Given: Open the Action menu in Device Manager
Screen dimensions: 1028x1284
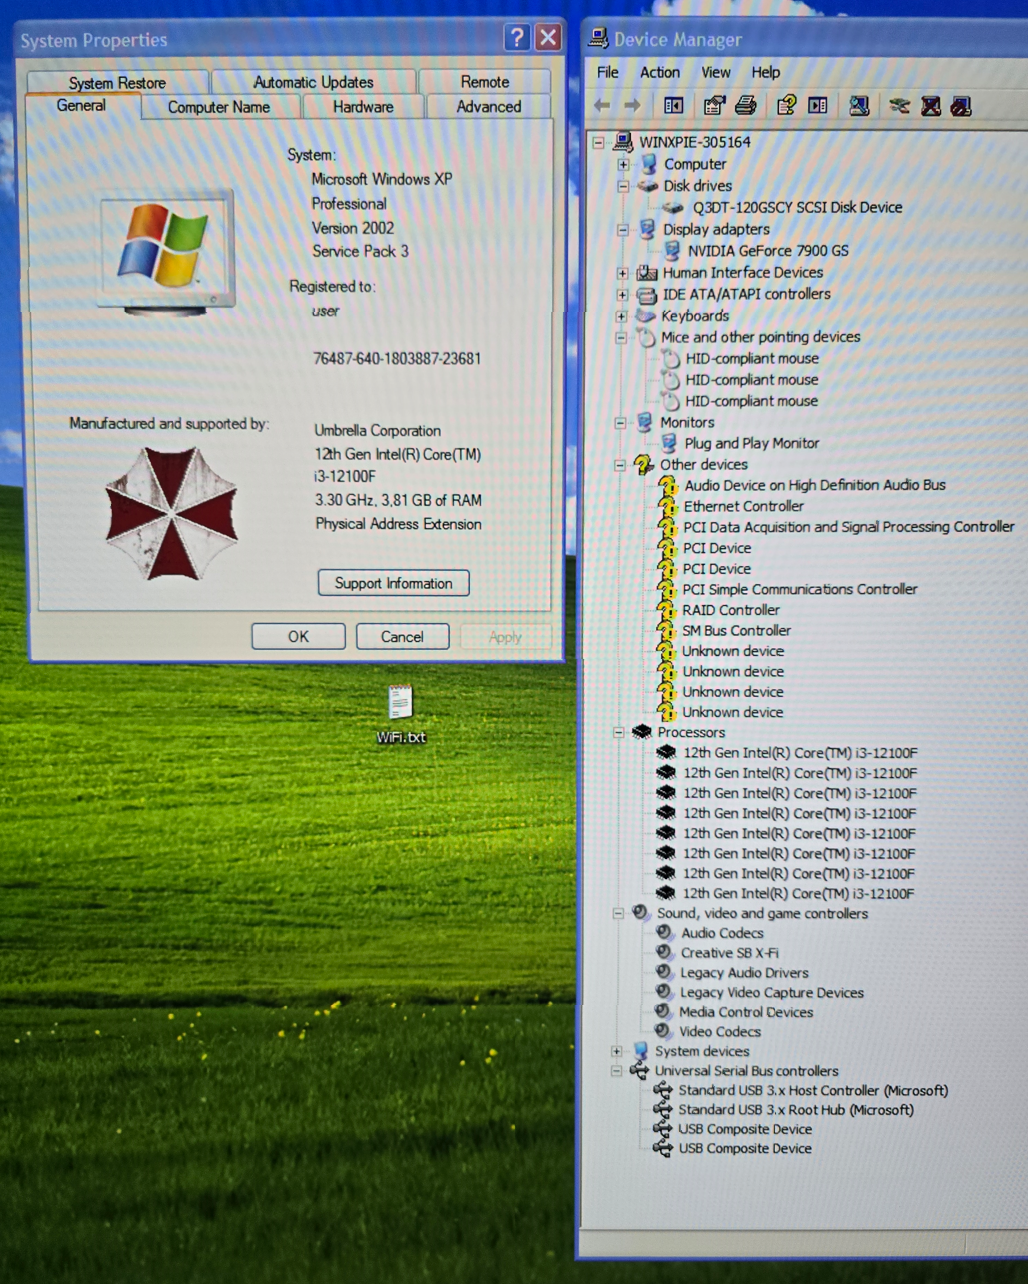Looking at the screenshot, I should click(660, 72).
